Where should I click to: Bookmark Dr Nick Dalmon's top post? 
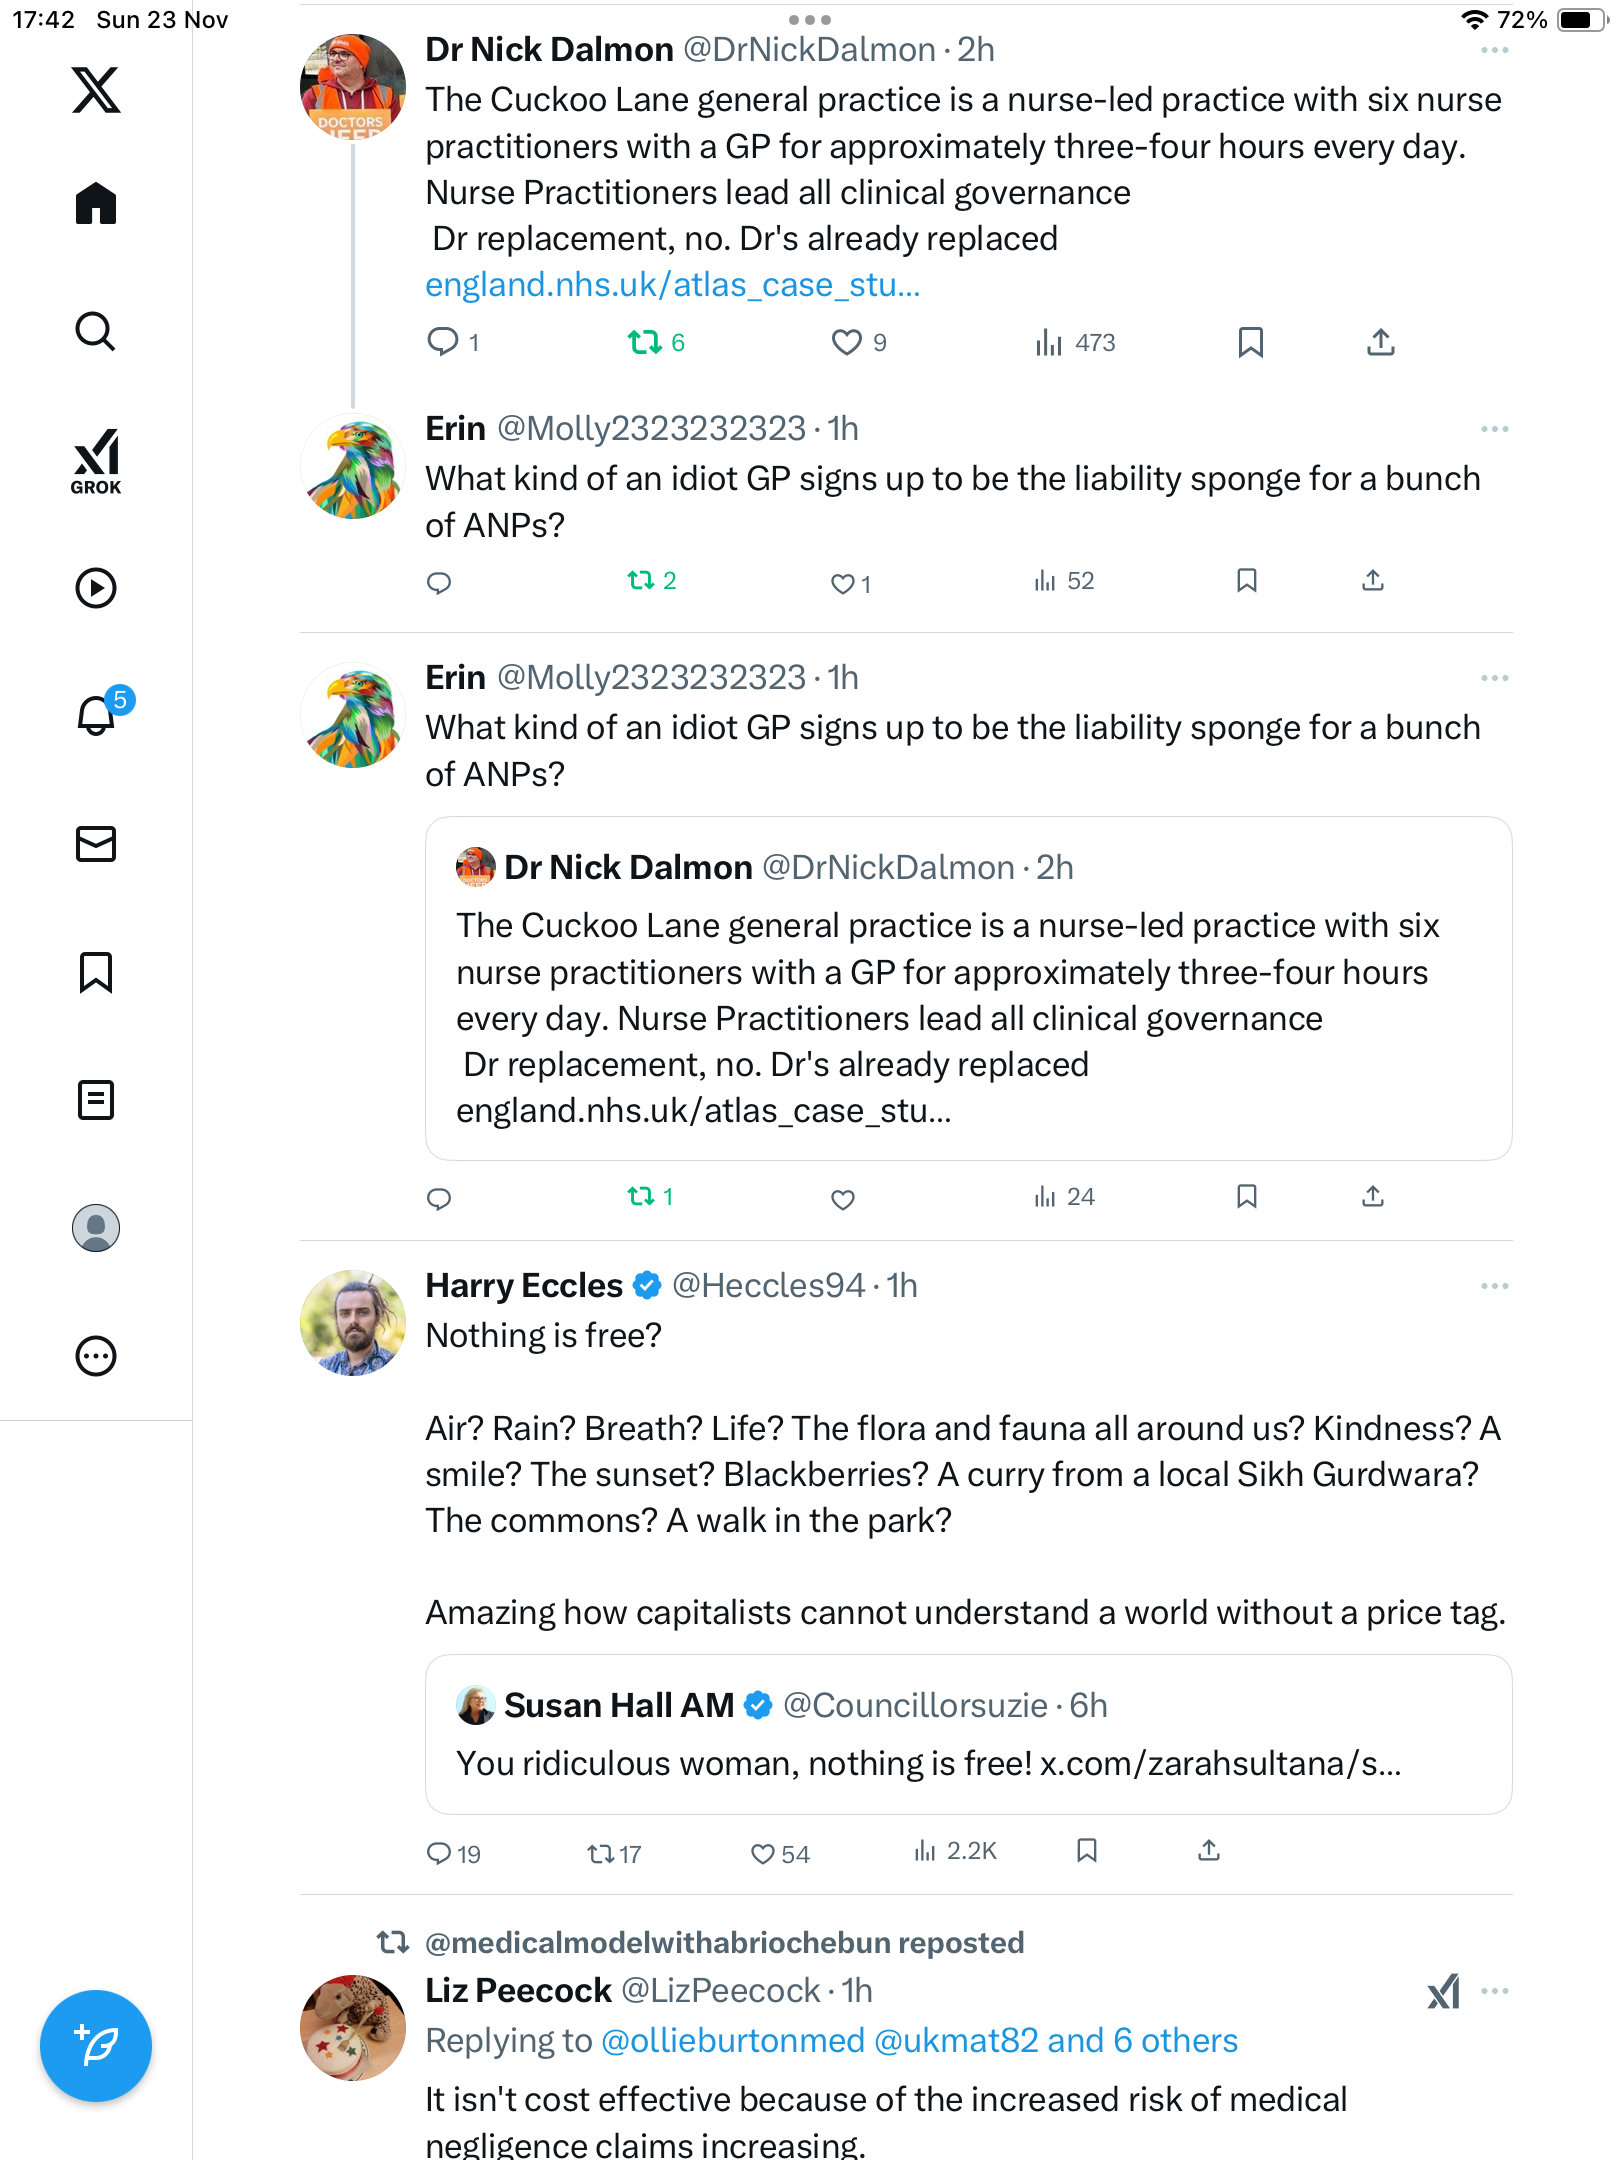point(1250,343)
